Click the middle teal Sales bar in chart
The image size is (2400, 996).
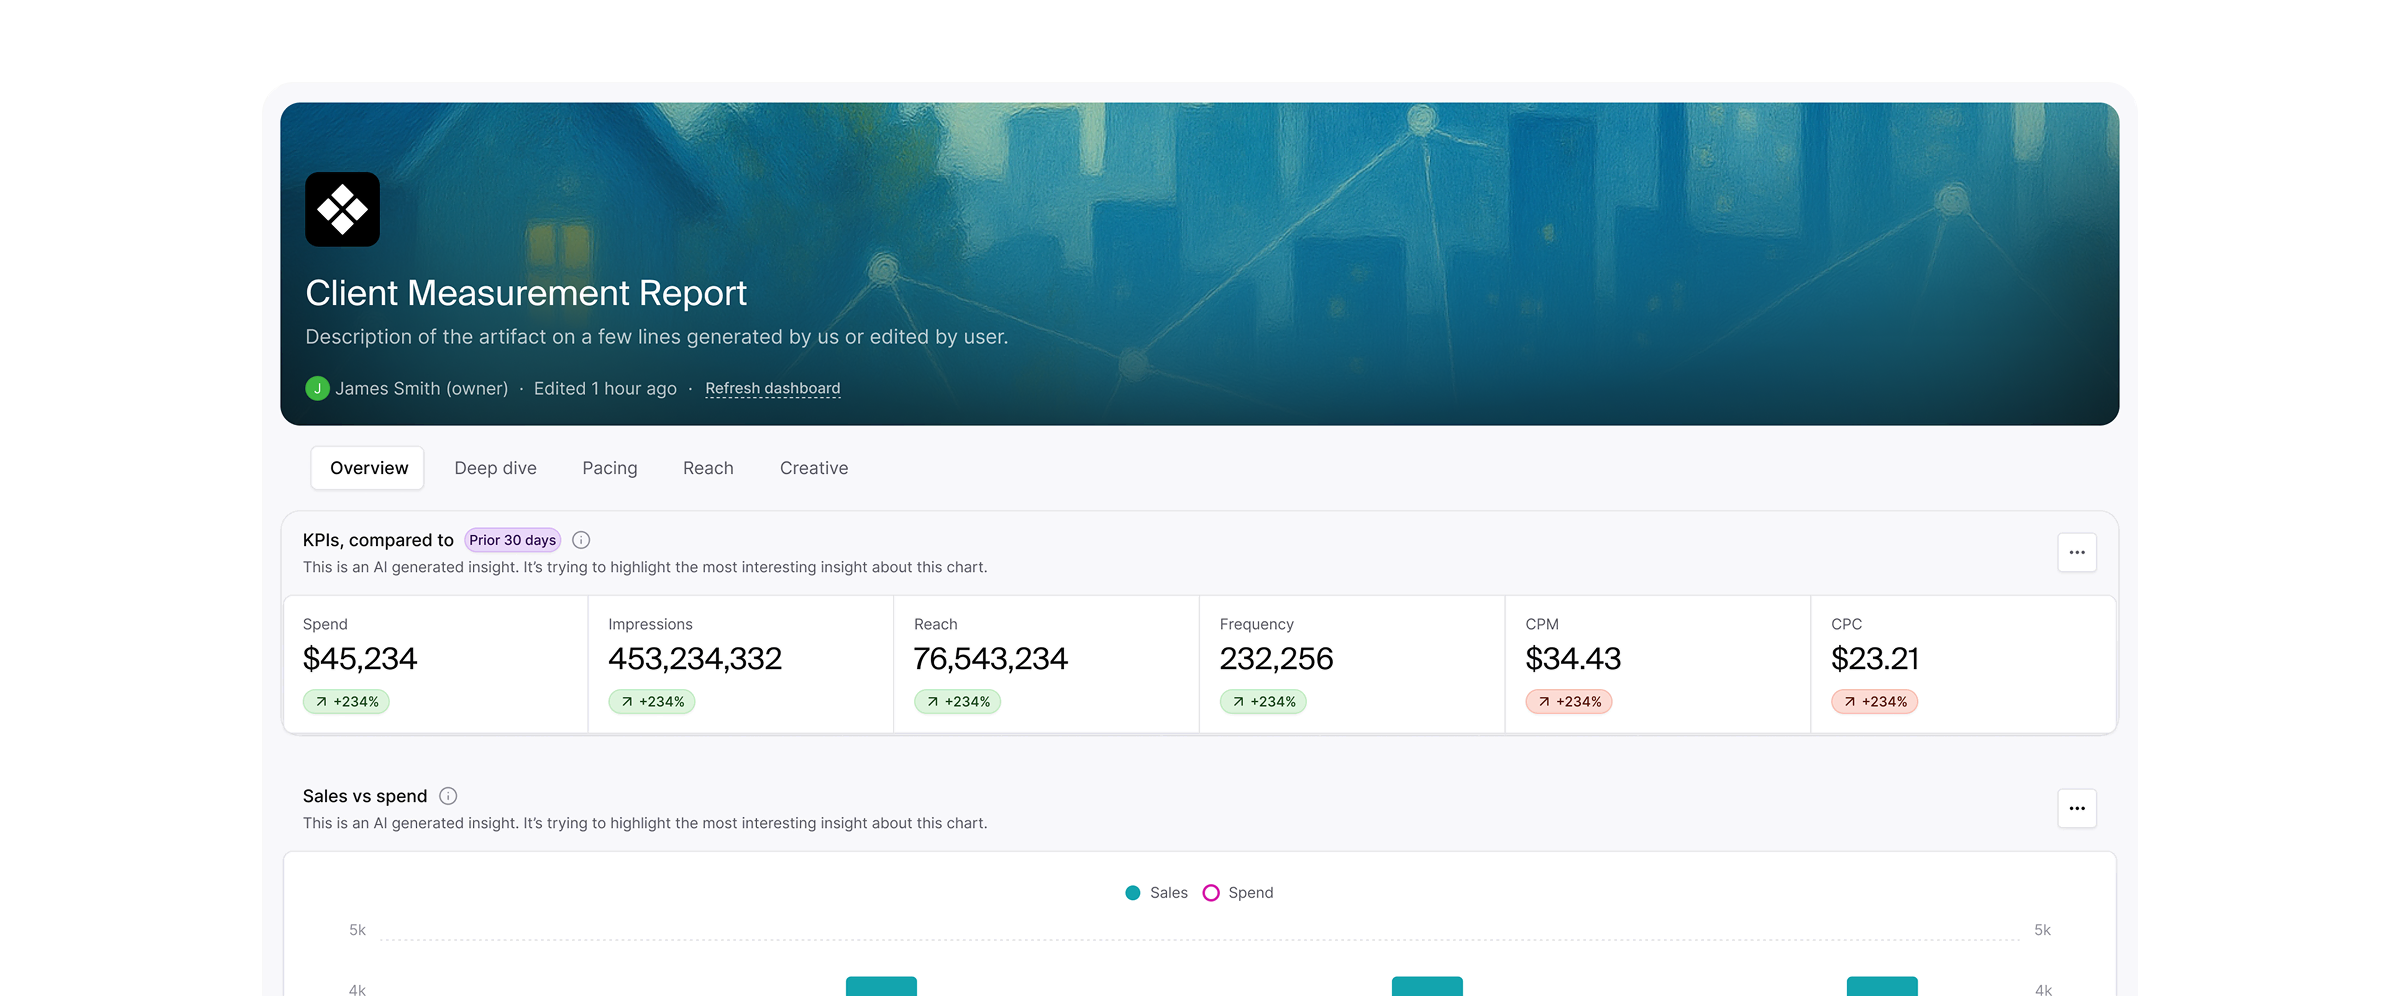click(1427, 986)
